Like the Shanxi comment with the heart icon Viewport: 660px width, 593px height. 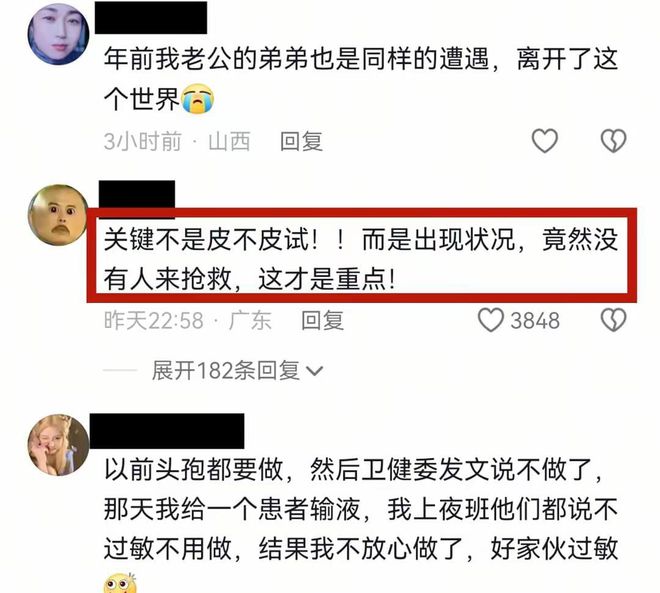pos(545,141)
